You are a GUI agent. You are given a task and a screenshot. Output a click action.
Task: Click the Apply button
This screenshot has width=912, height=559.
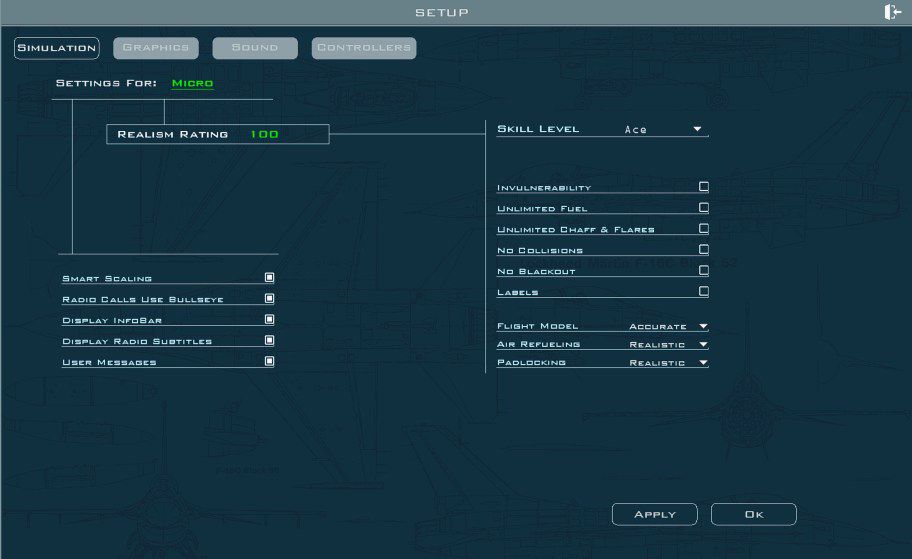point(654,514)
